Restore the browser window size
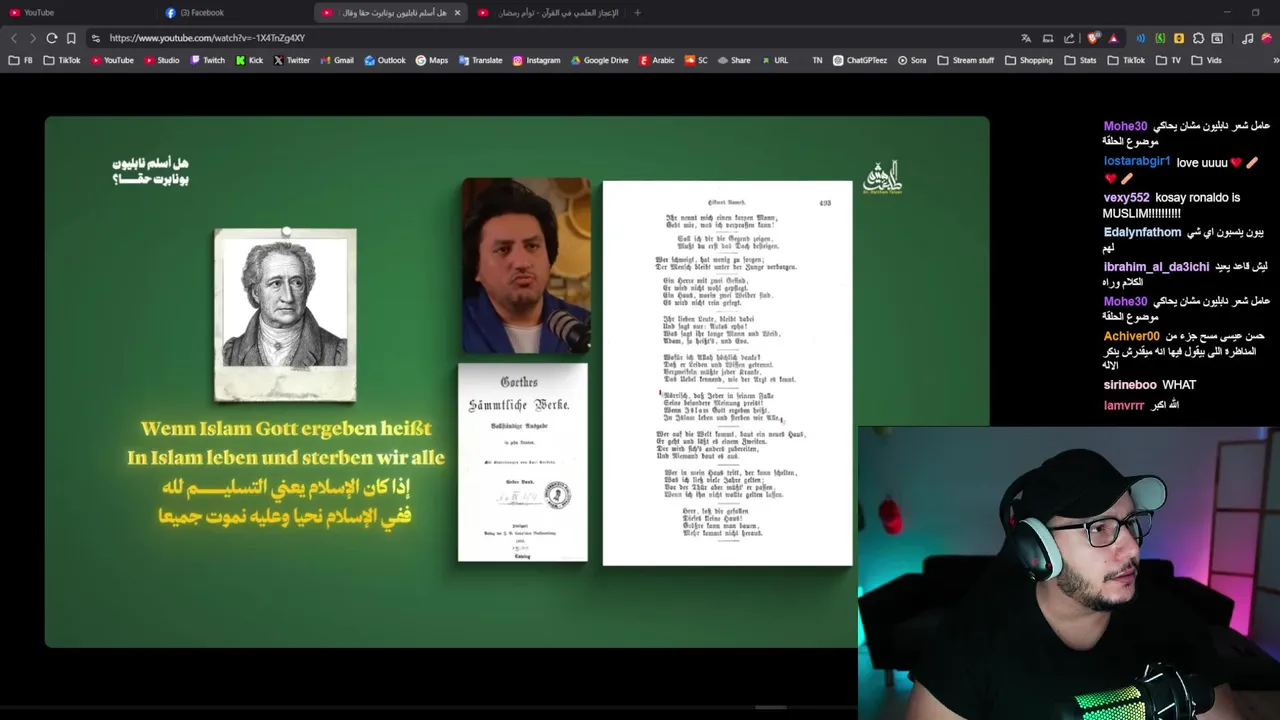The image size is (1280, 720). [1255, 13]
